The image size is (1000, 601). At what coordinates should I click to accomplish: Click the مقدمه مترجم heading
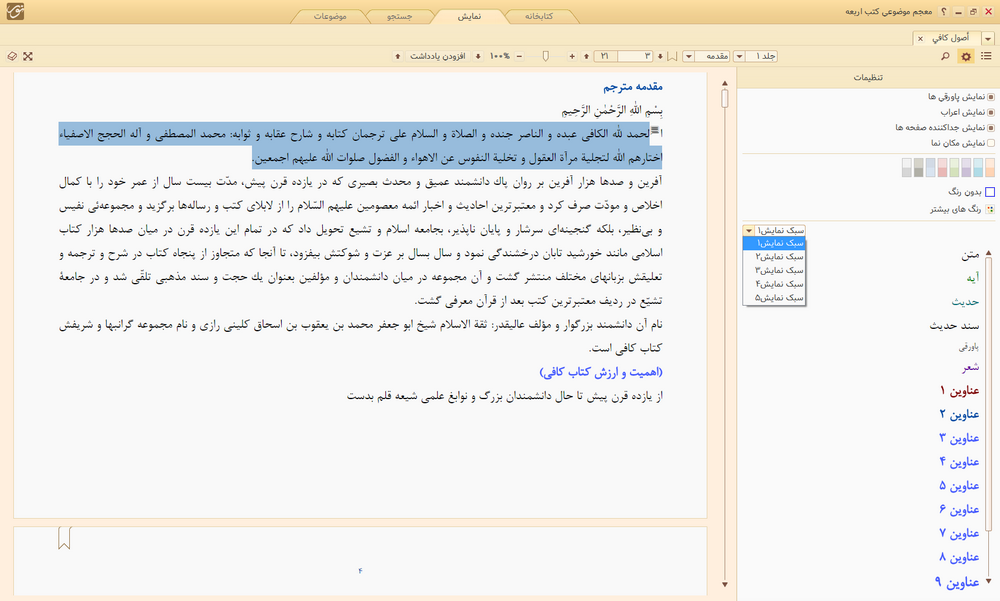click(x=633, y=86)
